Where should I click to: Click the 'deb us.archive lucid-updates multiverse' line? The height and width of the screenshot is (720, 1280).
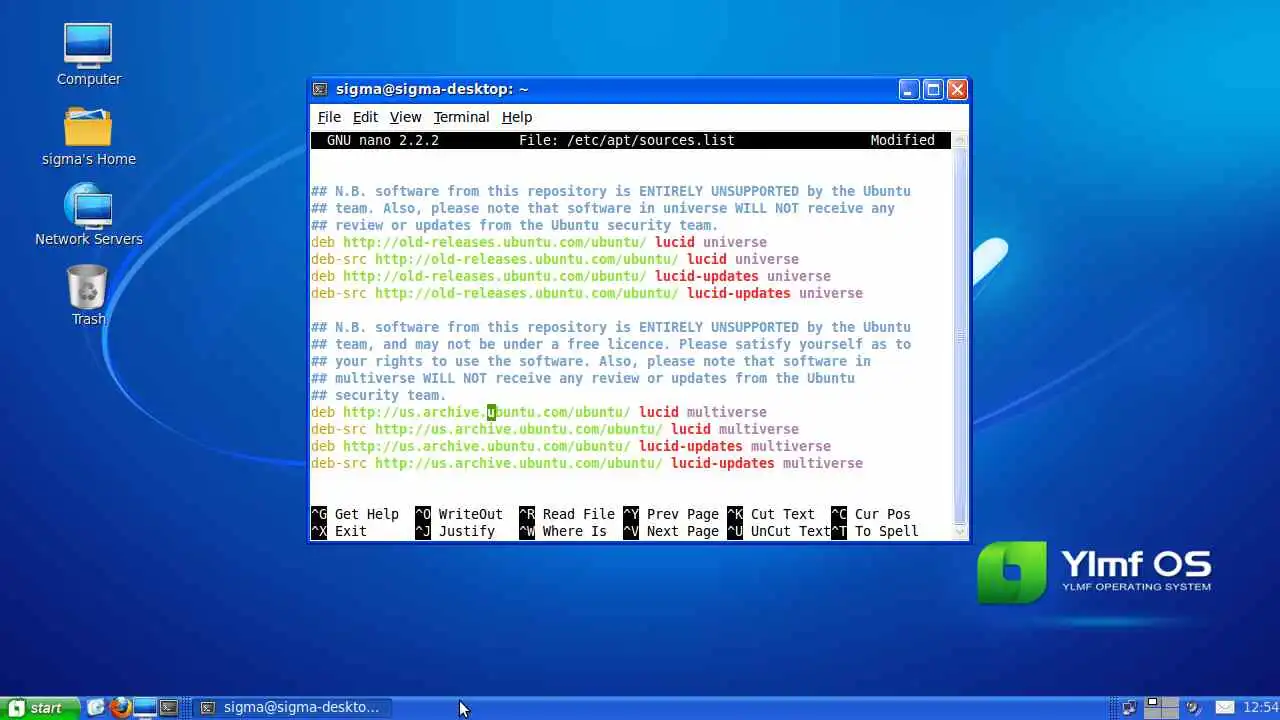tap(571, 446)
